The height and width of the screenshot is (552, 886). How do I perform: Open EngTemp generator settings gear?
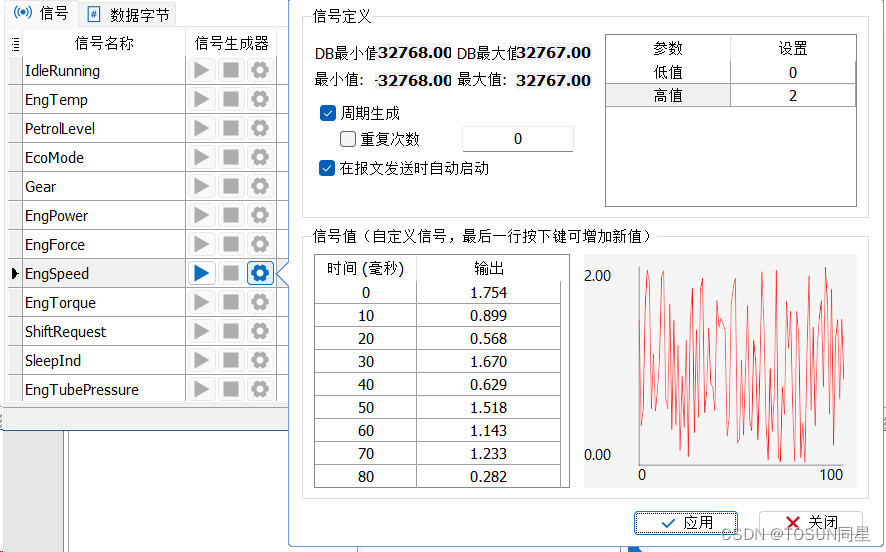[260, 99]
